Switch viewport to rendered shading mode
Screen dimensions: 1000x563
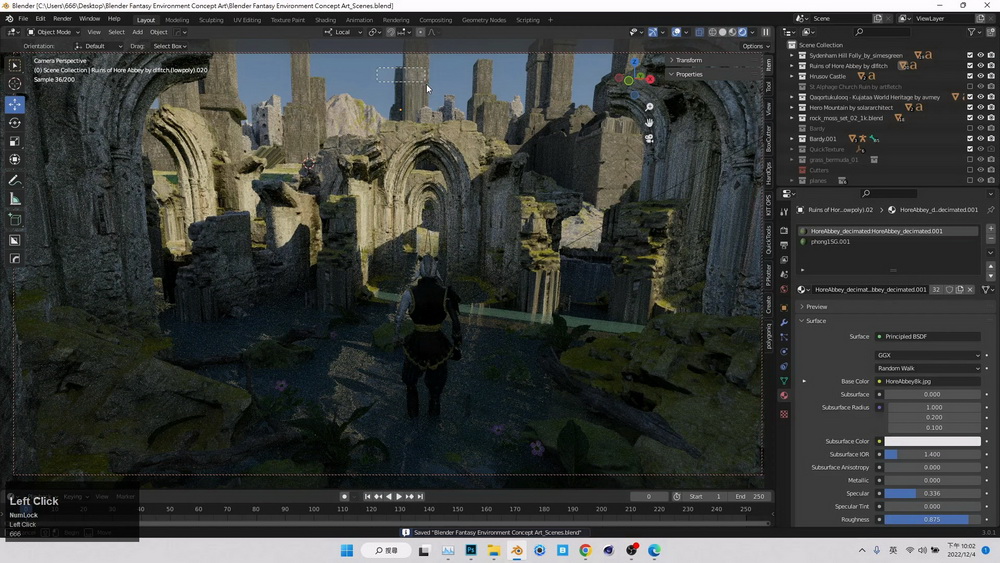pyautogui.click(x=742, y=32)
